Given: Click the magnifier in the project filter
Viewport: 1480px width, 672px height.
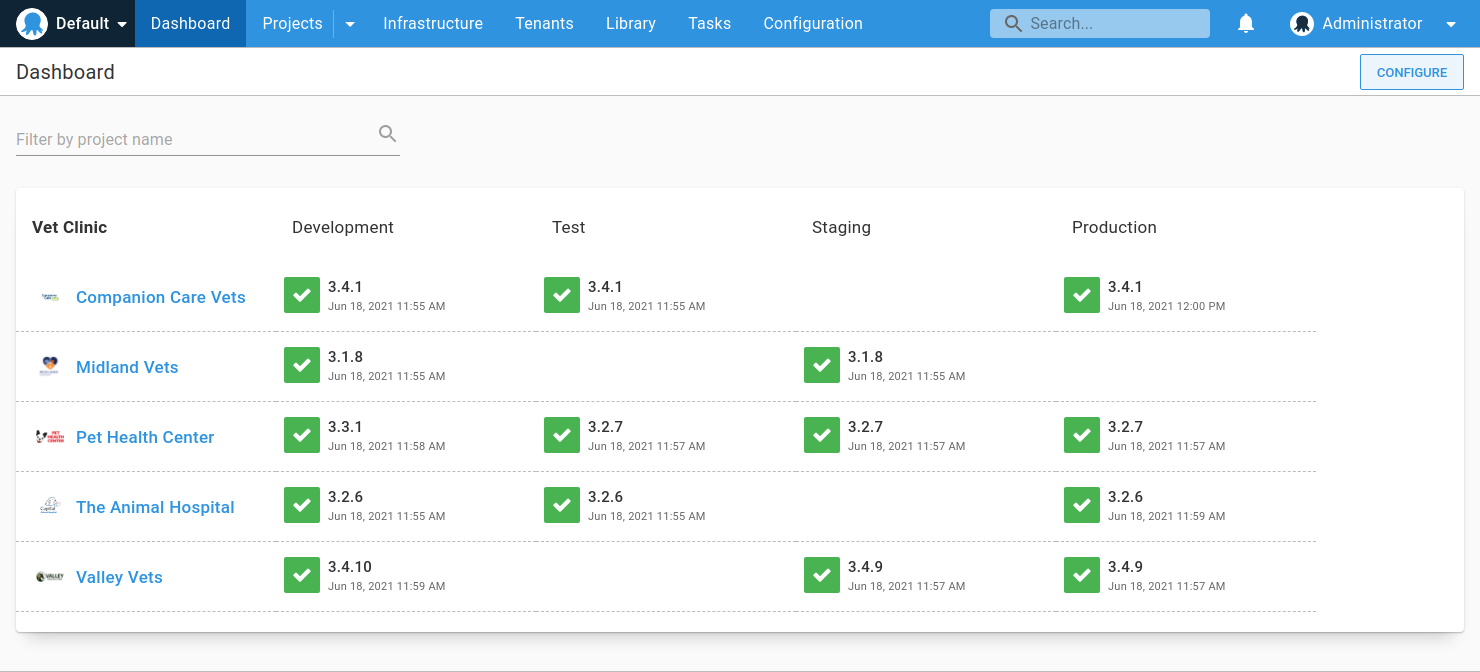Looking at the screenshot, I should pos(387,132).
